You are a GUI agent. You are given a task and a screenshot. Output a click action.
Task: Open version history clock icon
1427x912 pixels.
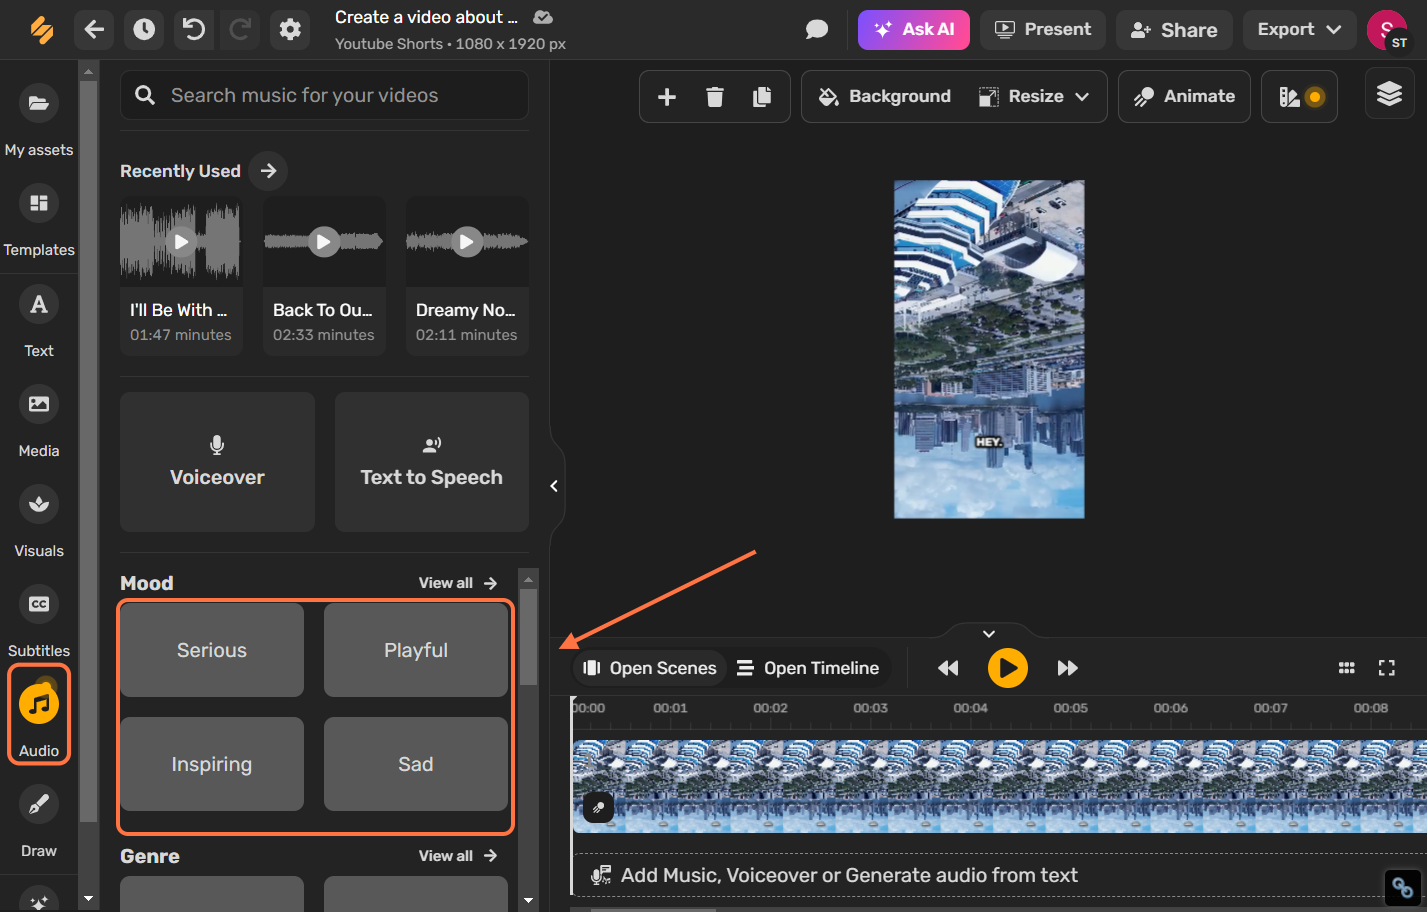[144, 30]
